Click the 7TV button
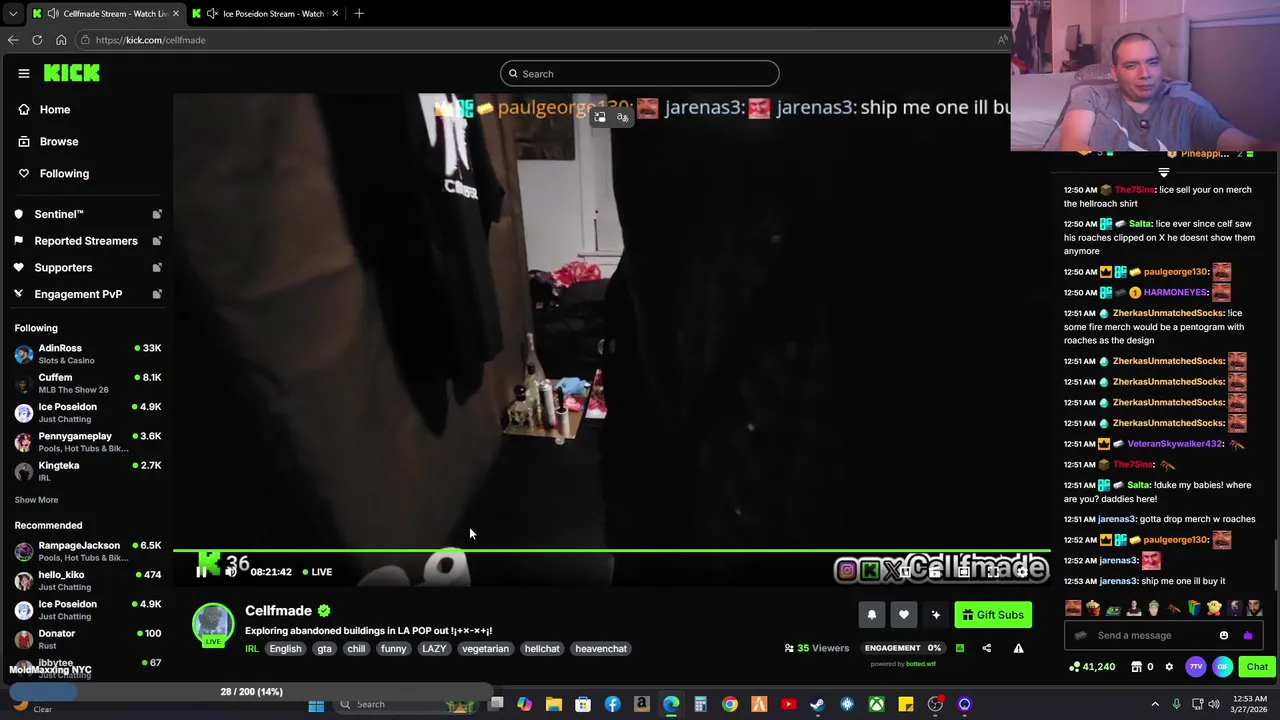 click(1196, 667)
